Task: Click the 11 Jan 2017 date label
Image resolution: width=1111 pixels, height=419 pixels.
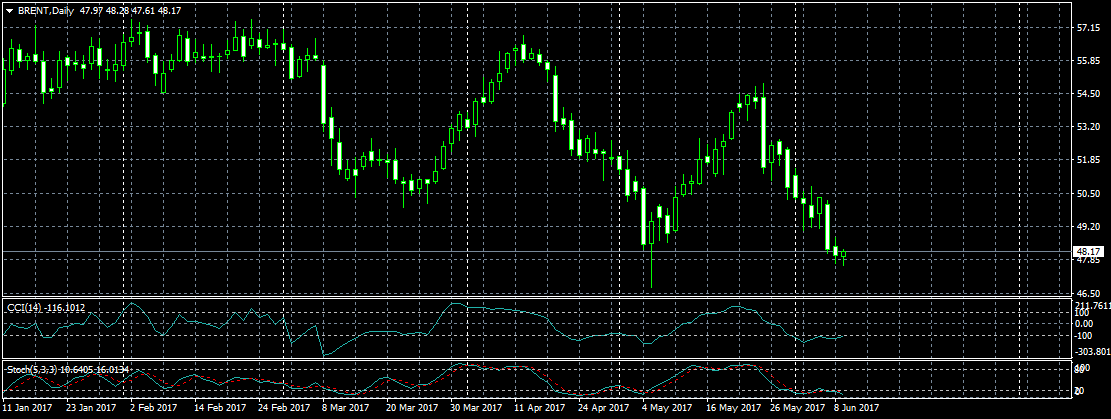Action: point(28,408)
